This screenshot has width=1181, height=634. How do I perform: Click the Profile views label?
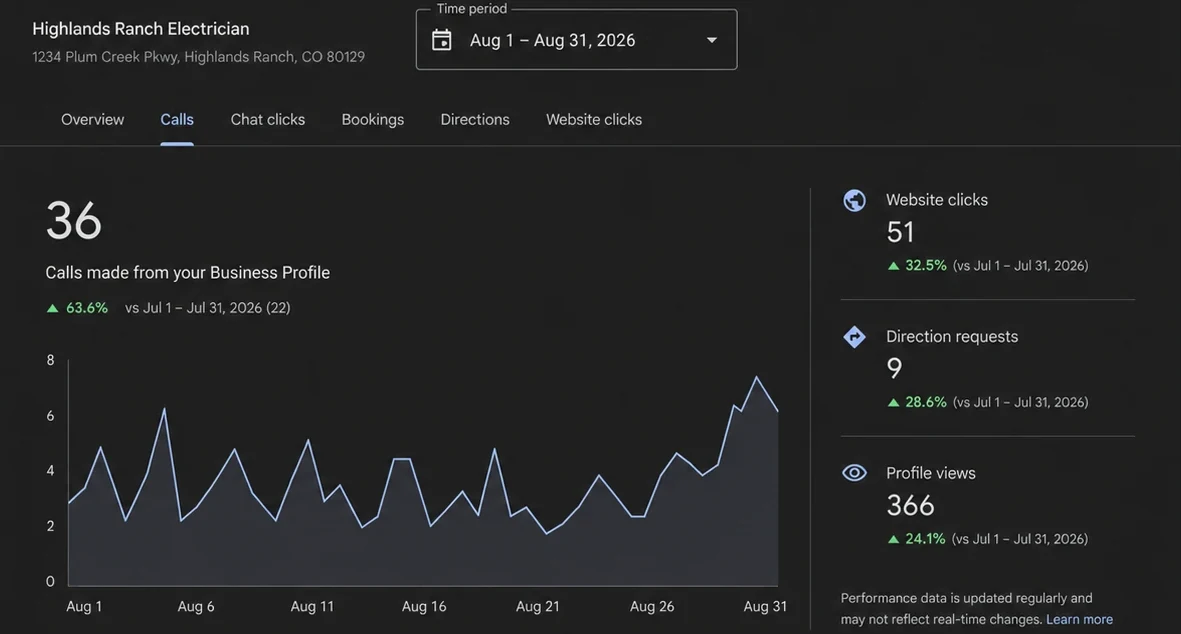pyautogui.click(x=931, y=473)
